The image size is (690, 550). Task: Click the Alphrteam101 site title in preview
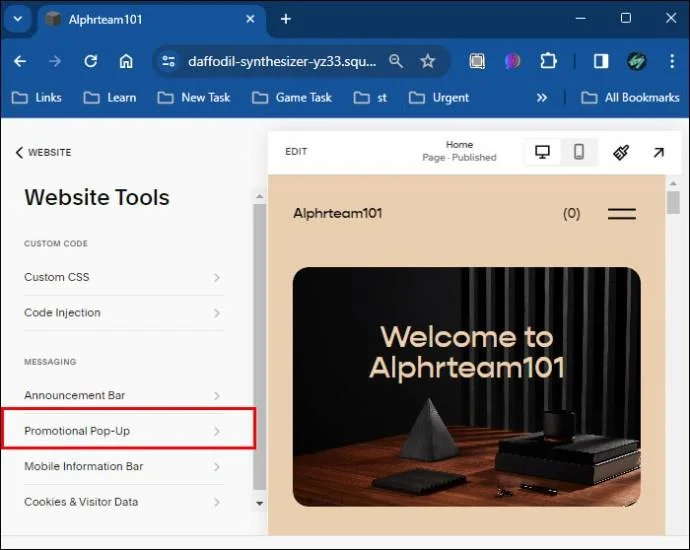pos(338,213)
